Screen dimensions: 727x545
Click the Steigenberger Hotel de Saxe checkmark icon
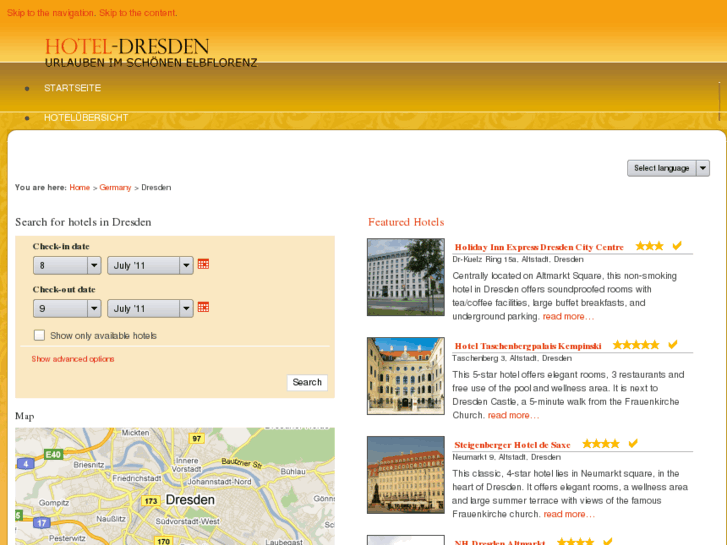pos(633,443)
